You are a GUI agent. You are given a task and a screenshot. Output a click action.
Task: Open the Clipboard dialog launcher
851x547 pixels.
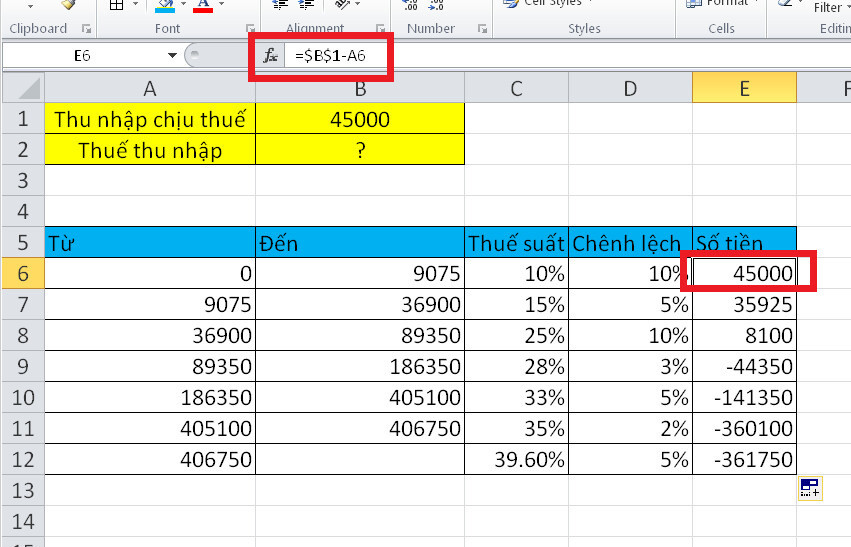coord(86,29)
